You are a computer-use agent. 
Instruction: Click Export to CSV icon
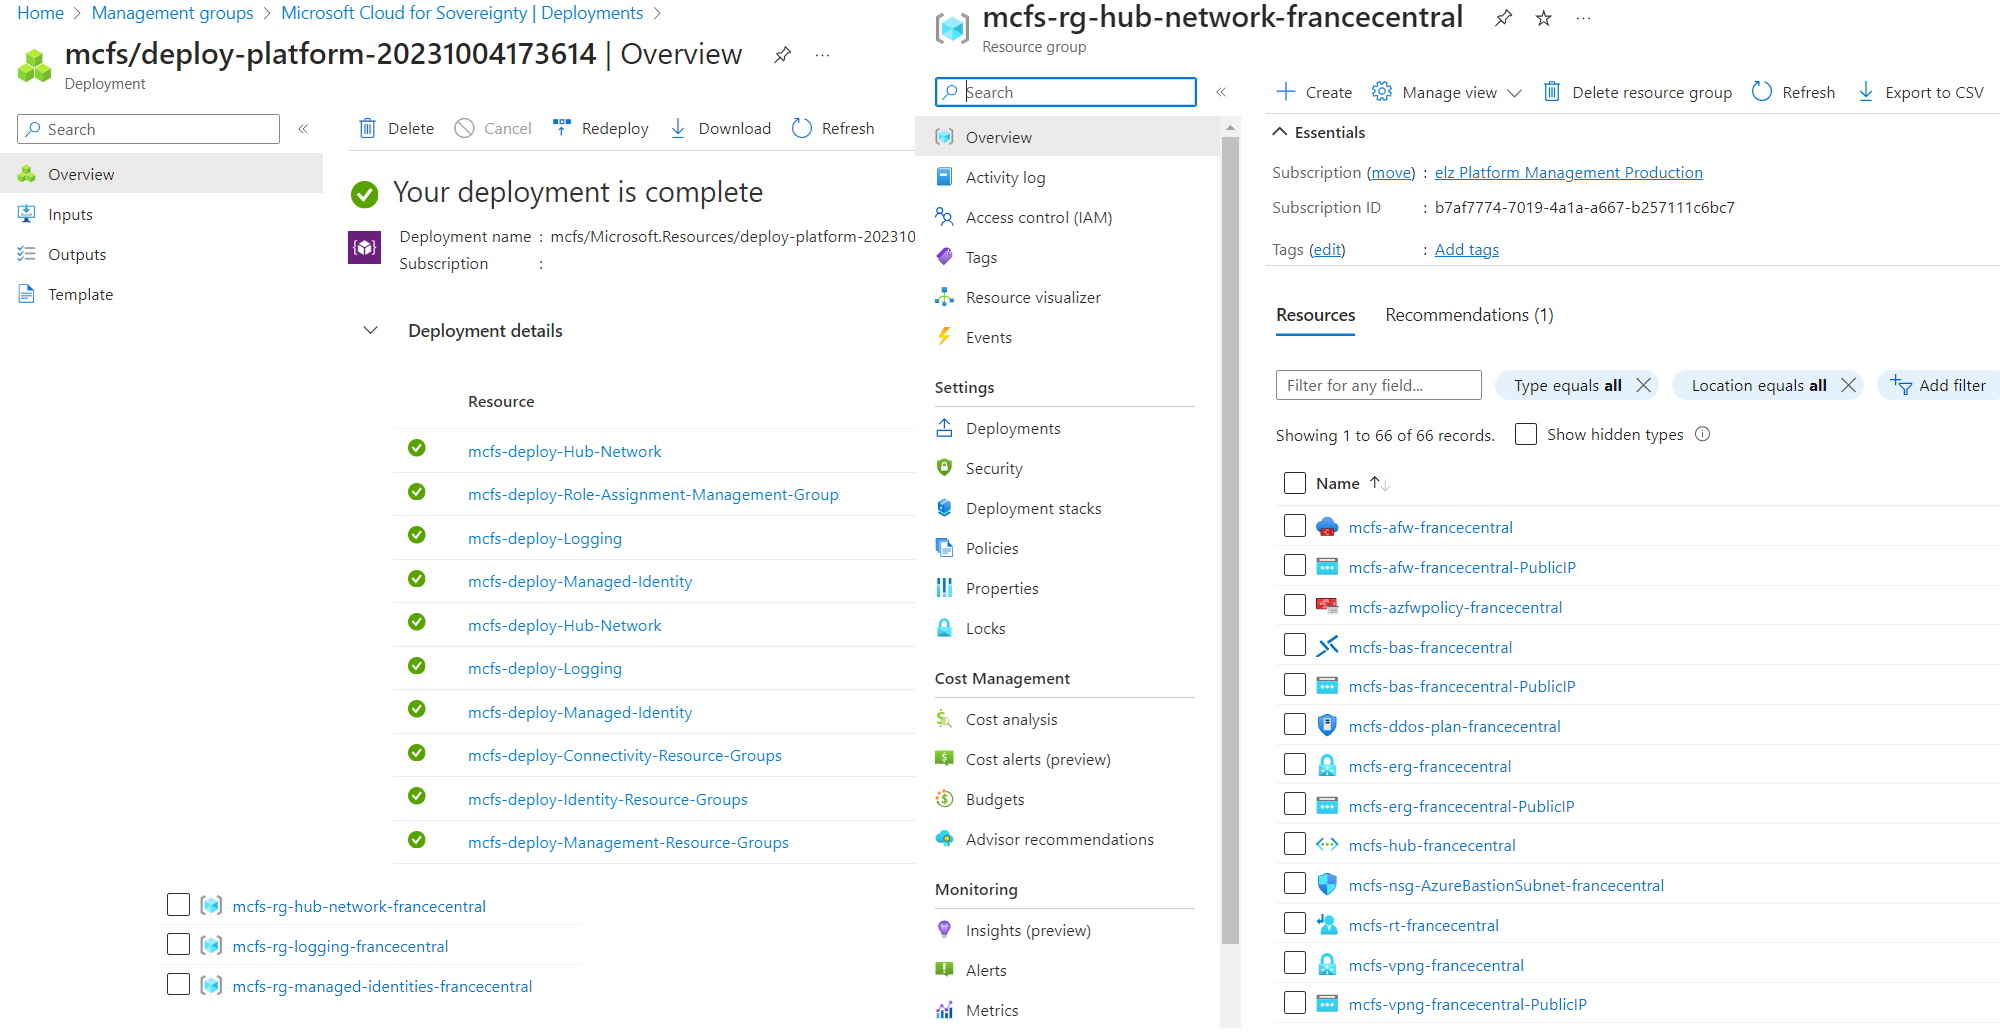[x=1865, y=92]
